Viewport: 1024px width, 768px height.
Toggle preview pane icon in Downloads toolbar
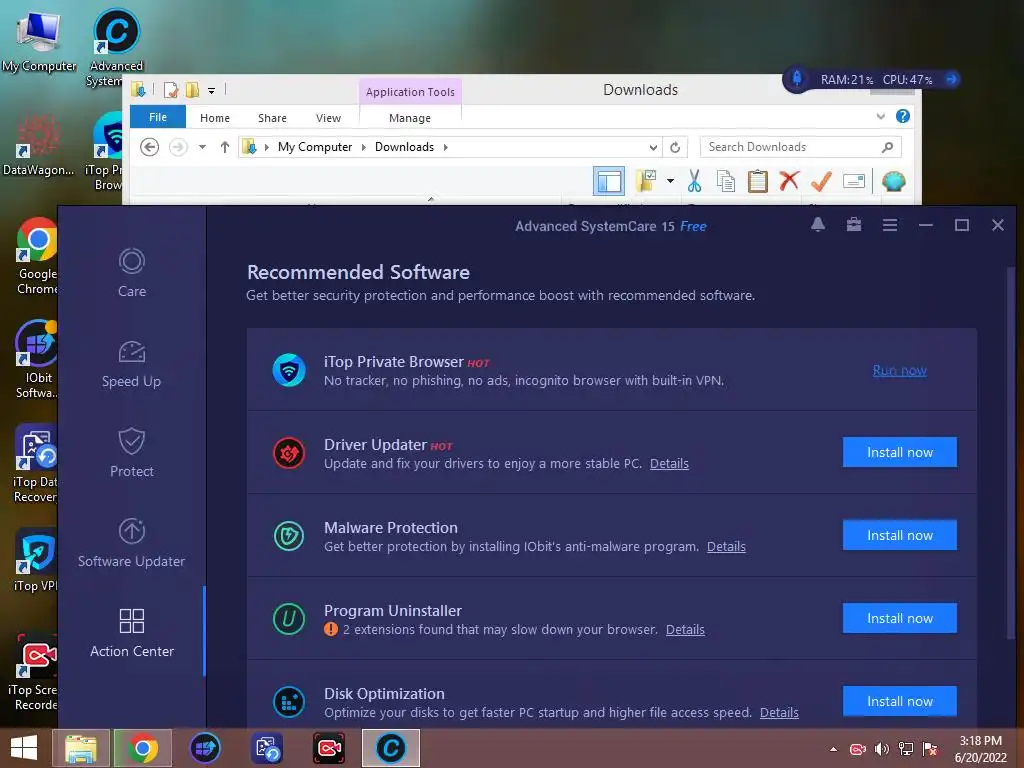coord(609,182)
